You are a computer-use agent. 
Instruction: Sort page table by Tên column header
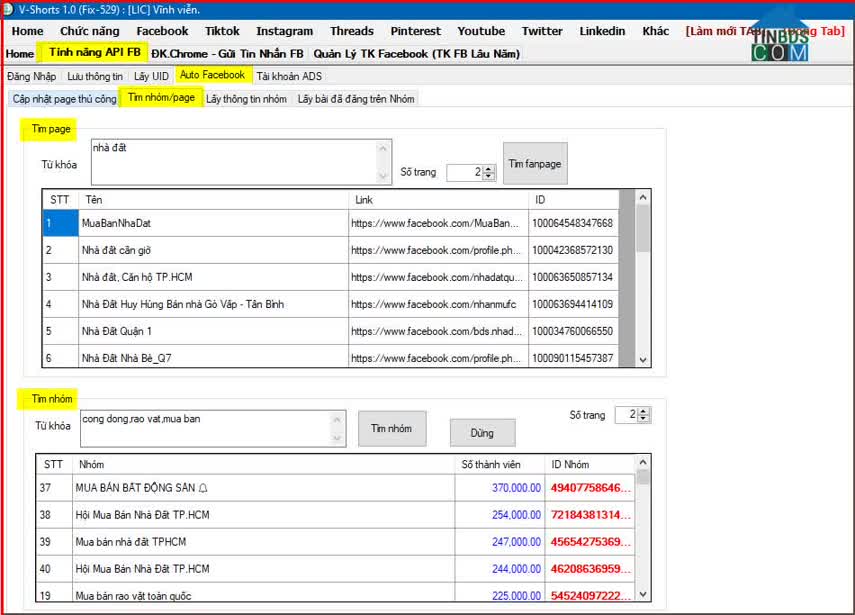pos(214,200)
